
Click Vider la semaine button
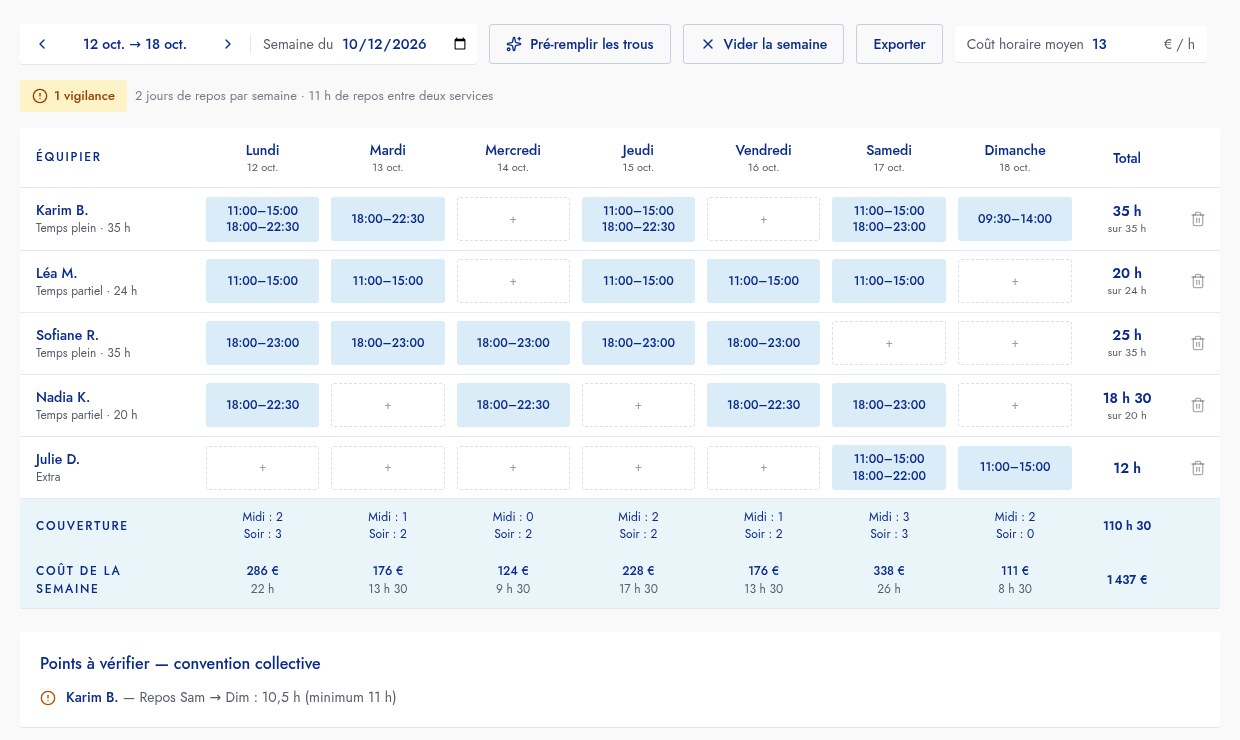[x=763, y=44]
